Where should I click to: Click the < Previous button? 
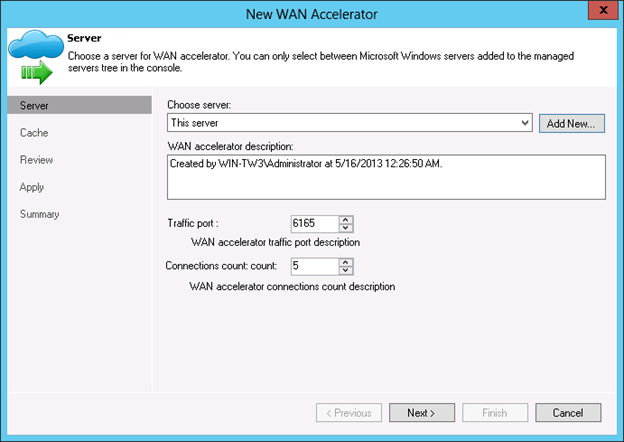349,413
